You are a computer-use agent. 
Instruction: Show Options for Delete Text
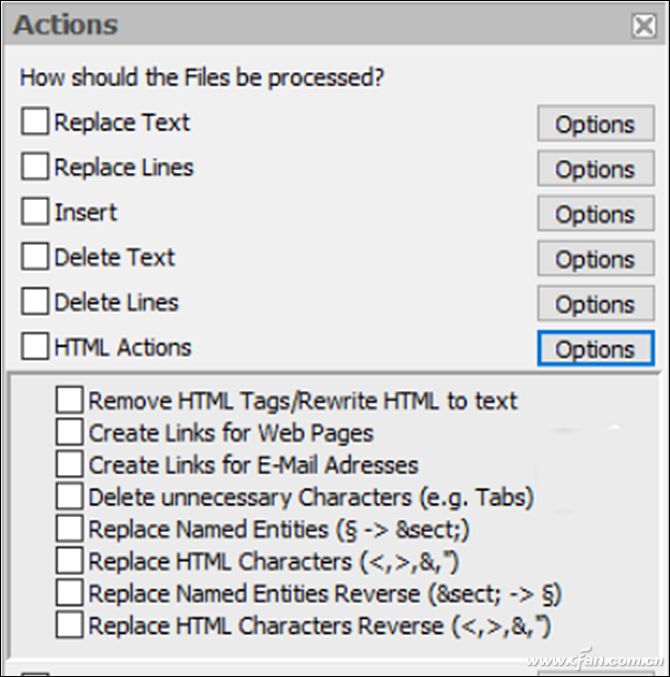click(595, 260)
